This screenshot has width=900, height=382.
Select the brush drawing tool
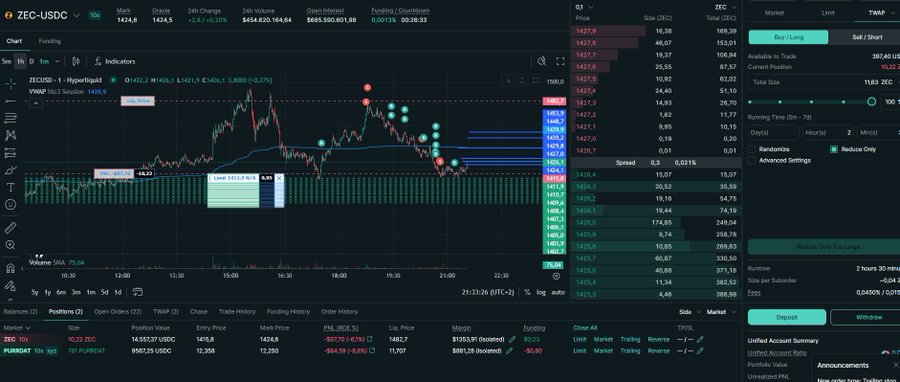10,170
